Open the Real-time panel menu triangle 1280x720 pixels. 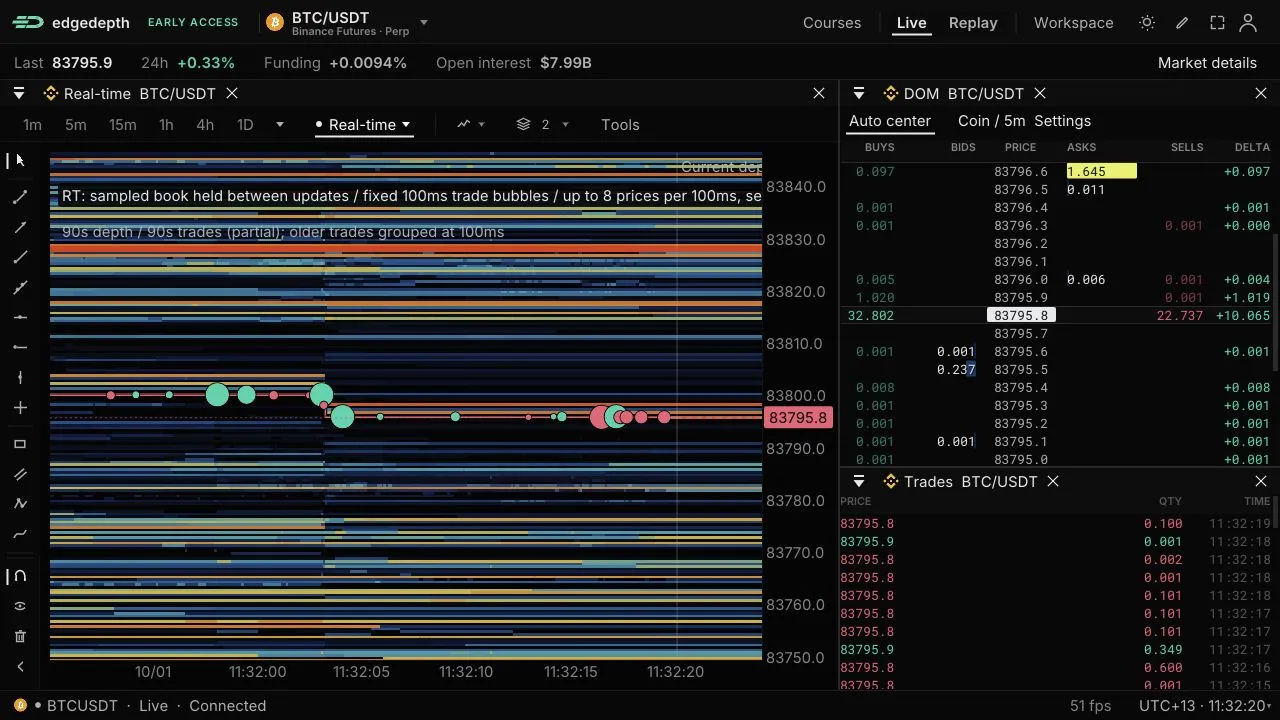coord(19,93)
